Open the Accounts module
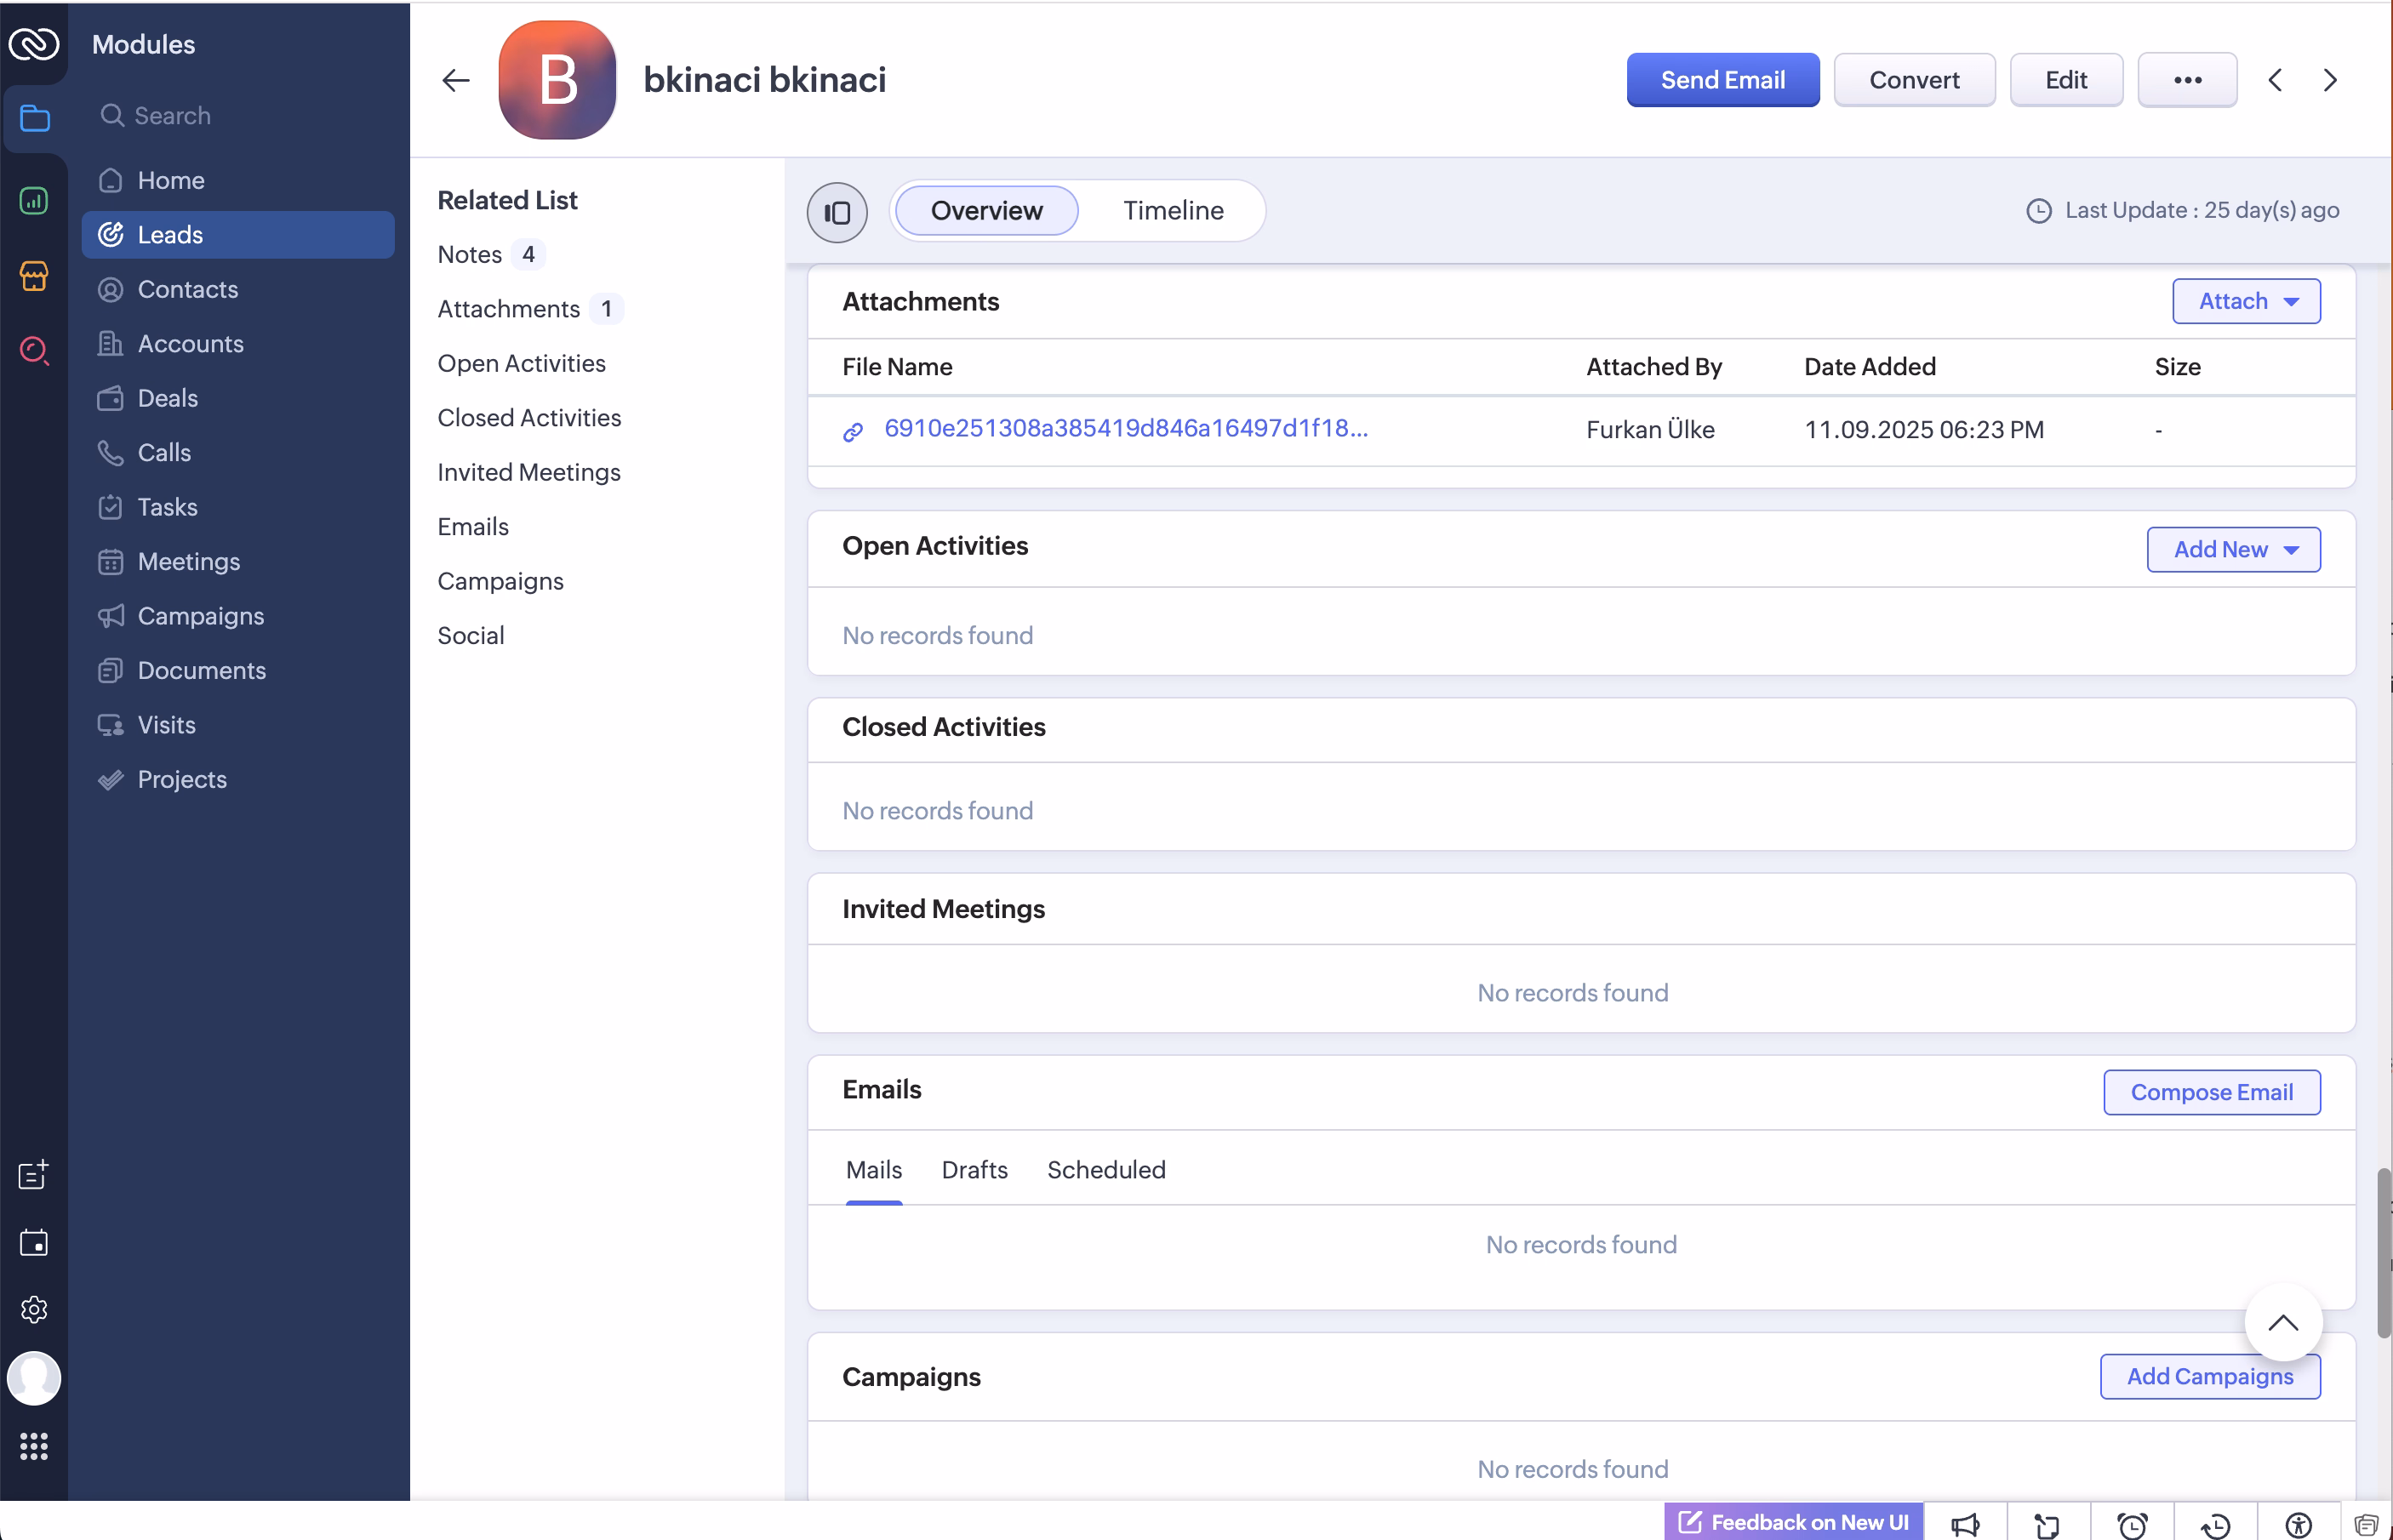This screenshot has height=1540, width=2393. coord(238,344)
